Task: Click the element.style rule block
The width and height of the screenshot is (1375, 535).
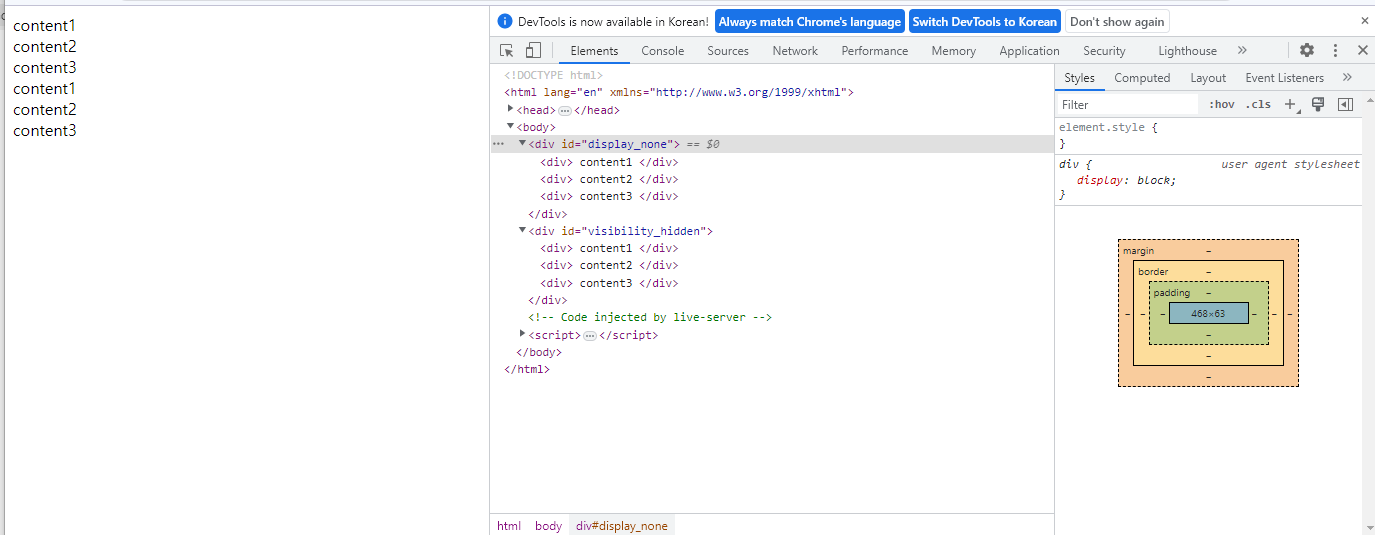Action: pos(1210,136)
